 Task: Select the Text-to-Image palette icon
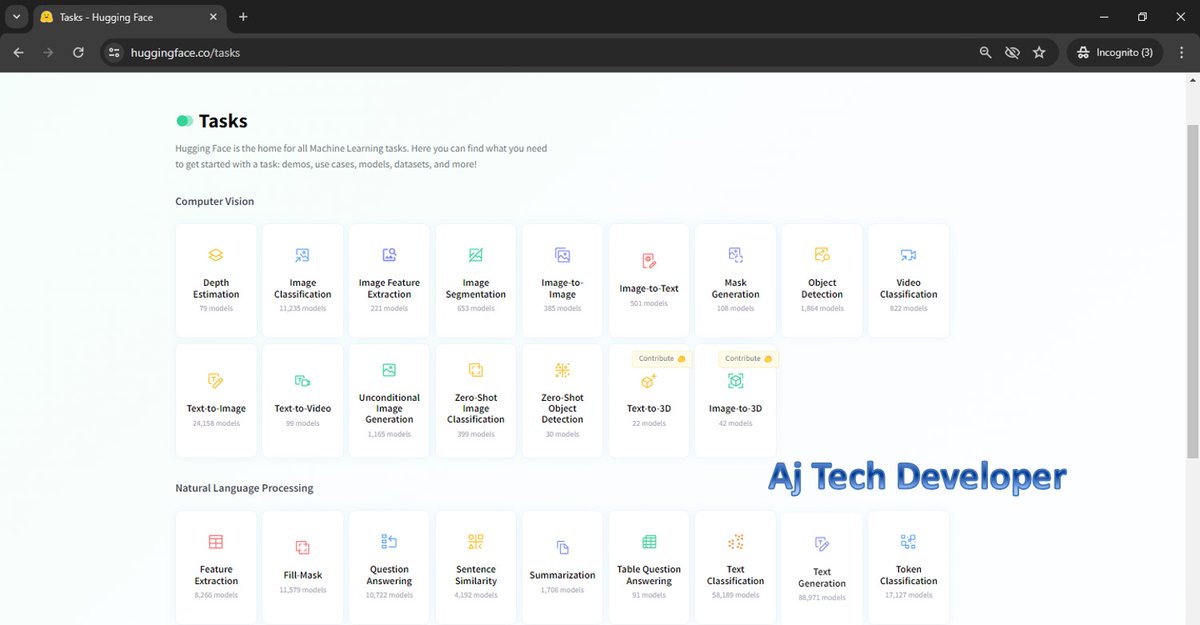tap(215, 381)
